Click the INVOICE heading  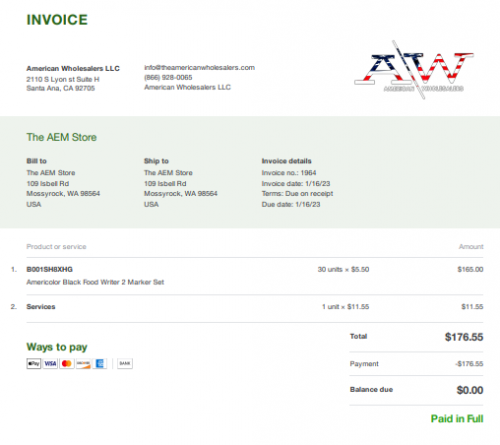(x=57, y=20)
